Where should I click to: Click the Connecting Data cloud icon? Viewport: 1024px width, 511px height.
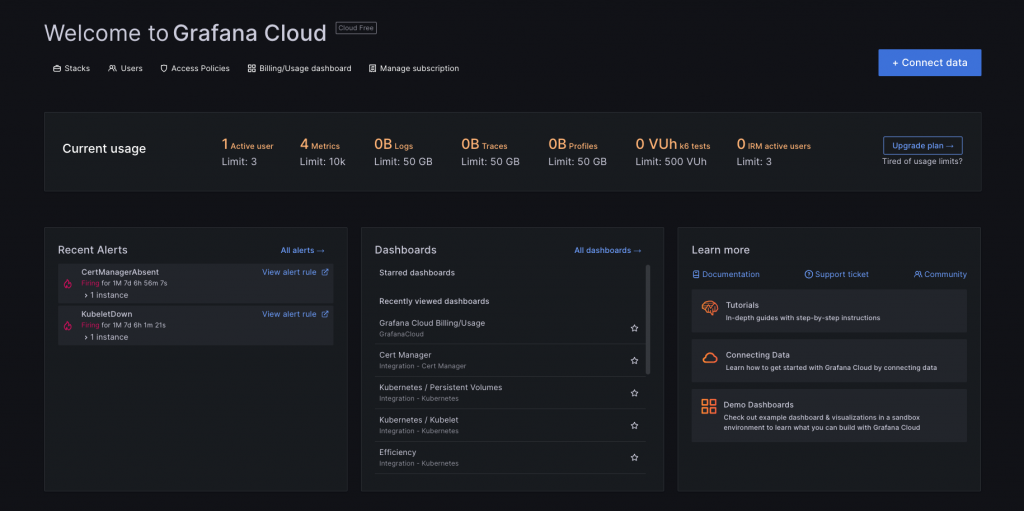tap(710, 358)
